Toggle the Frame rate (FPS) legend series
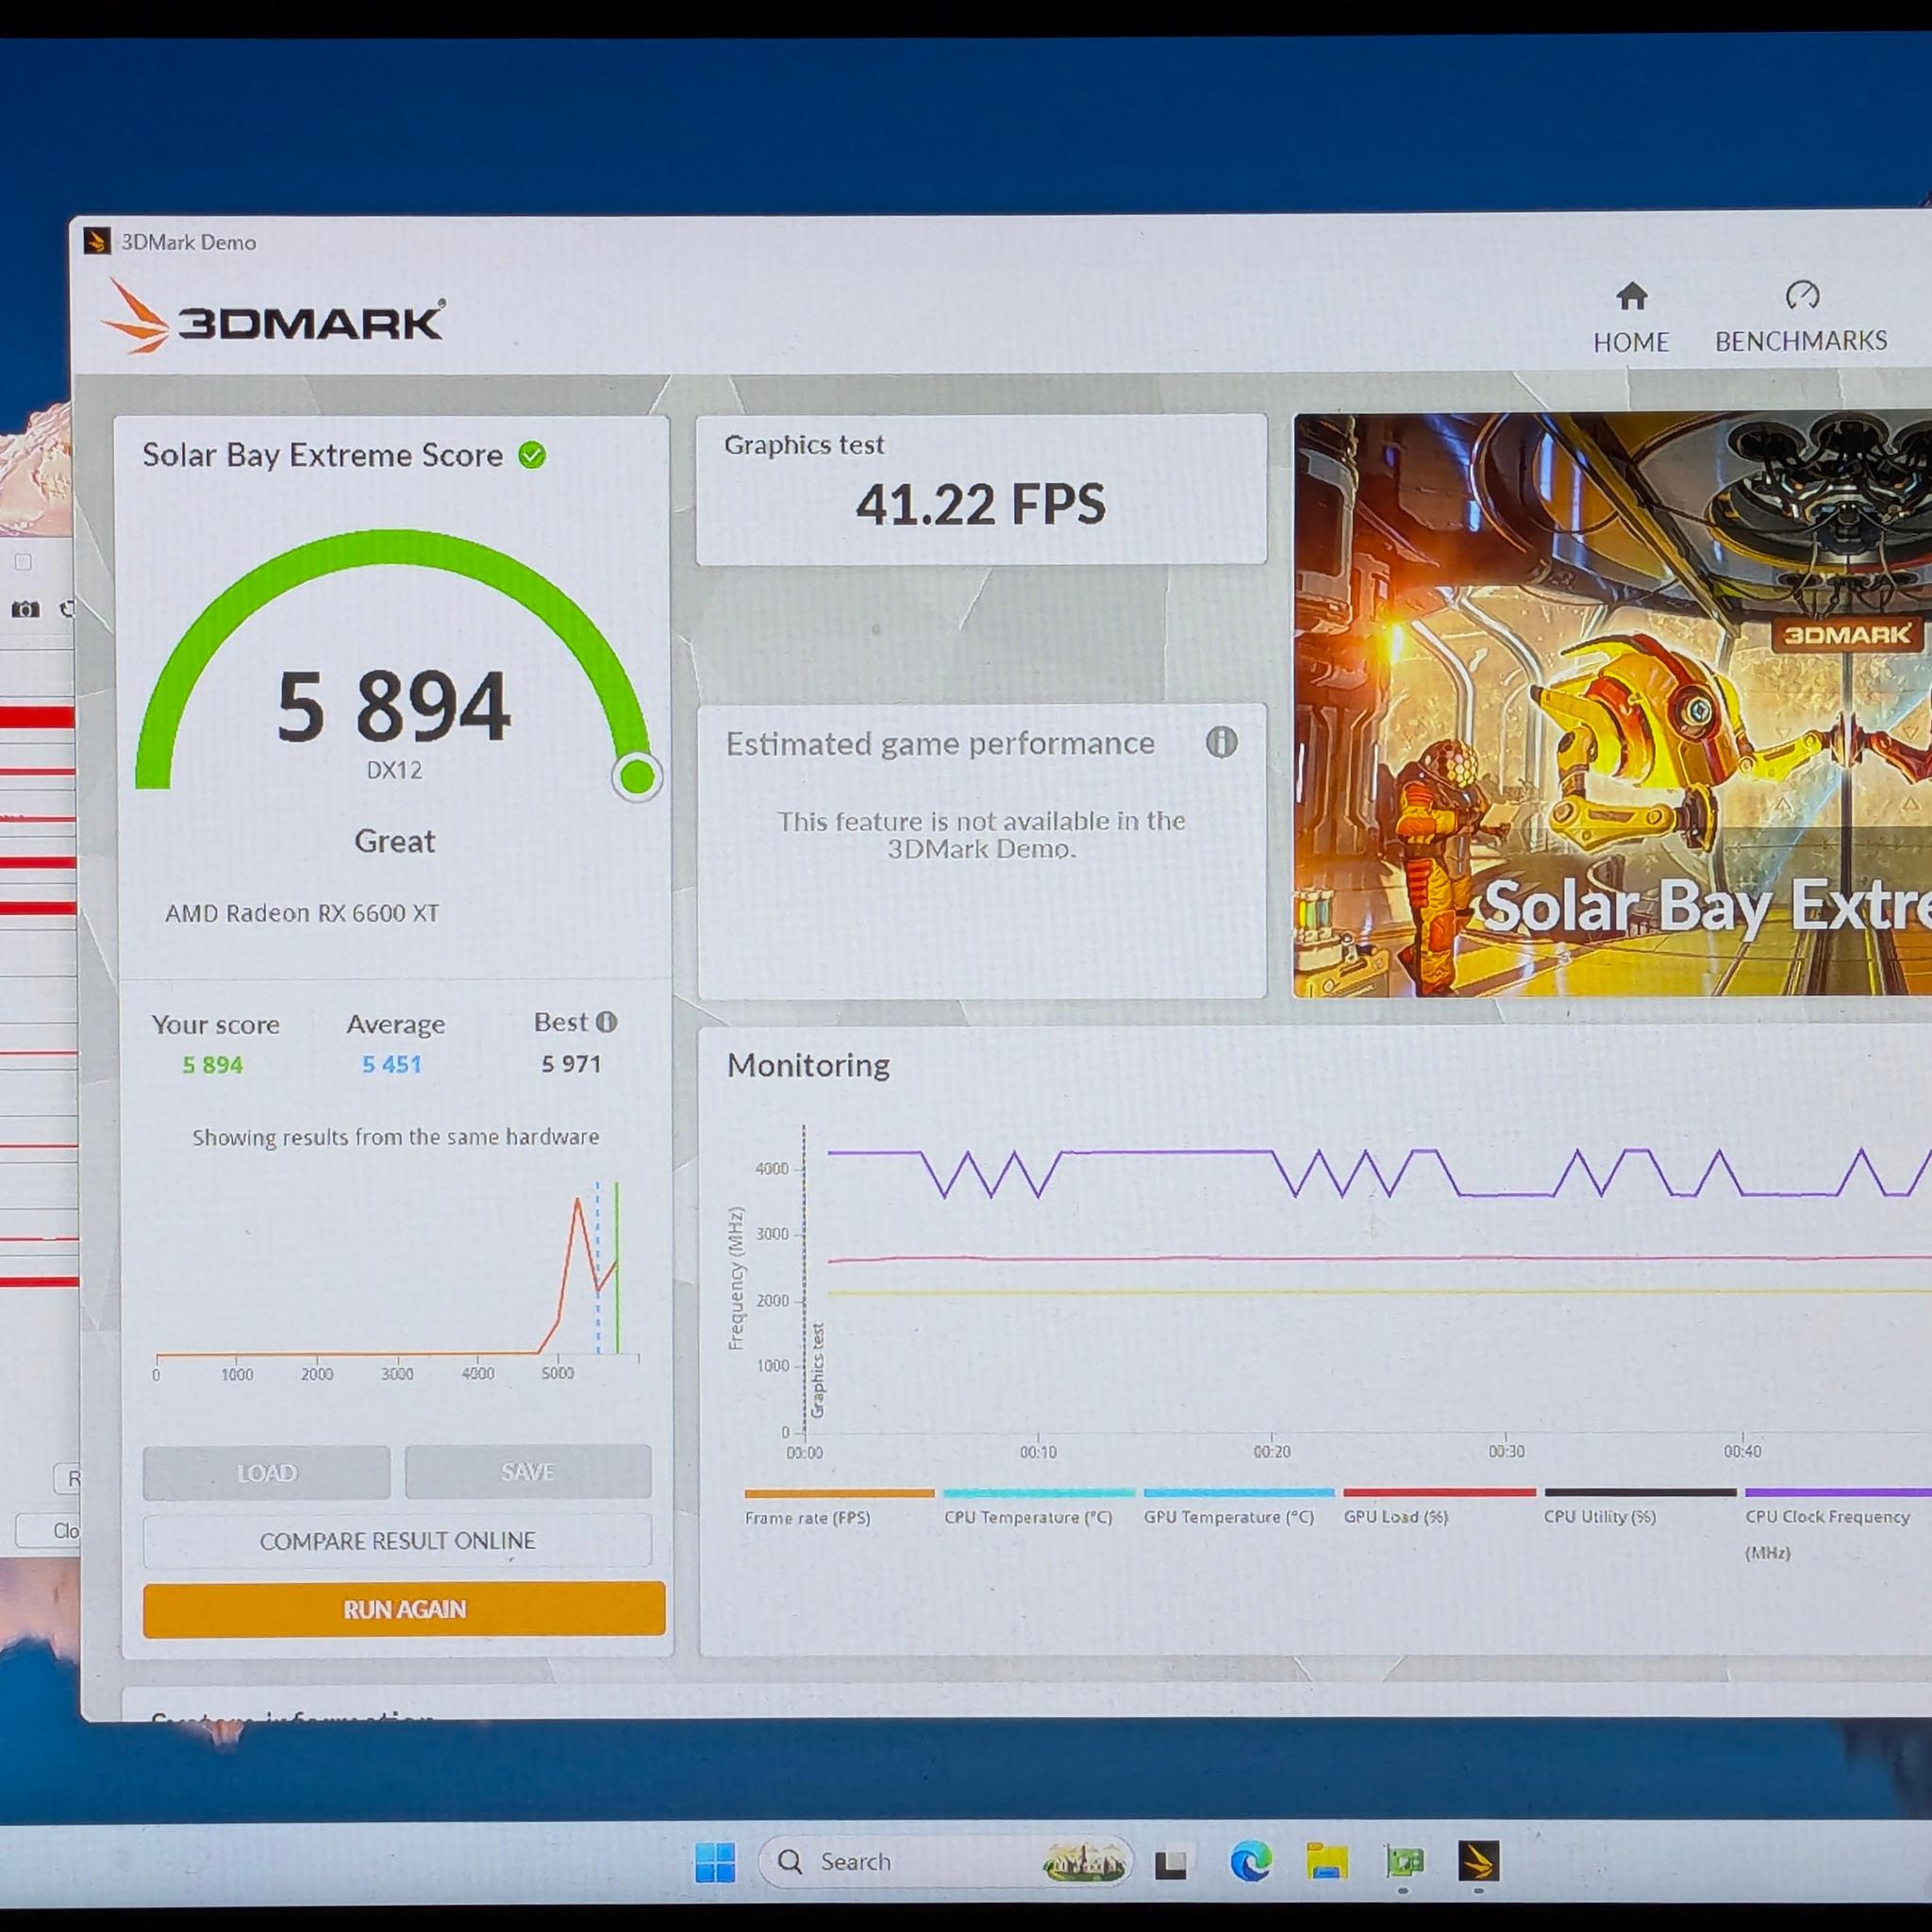Screen dimensions: 1932x1932 (x=839, y=1508)
